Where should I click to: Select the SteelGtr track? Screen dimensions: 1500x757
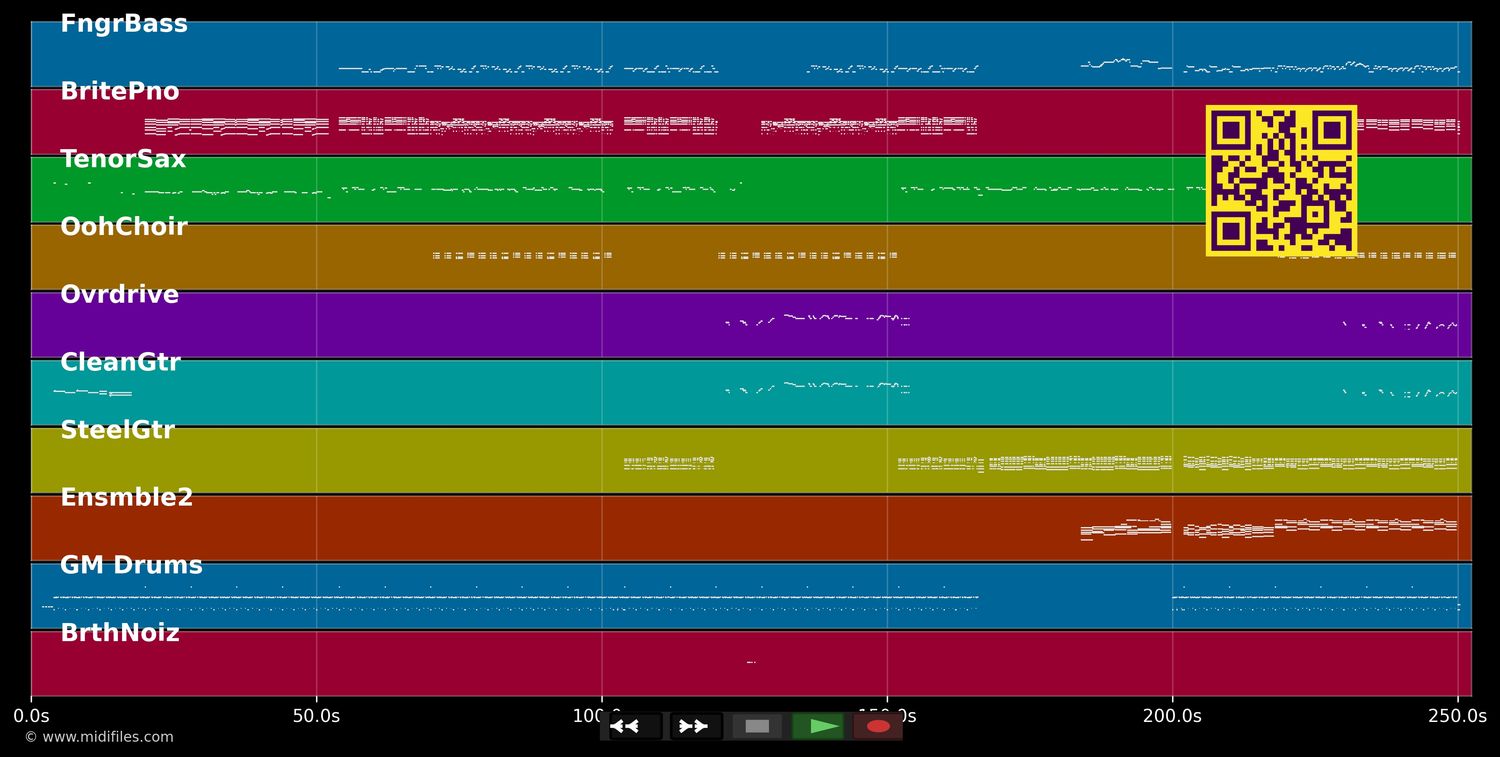click(118, 430)
